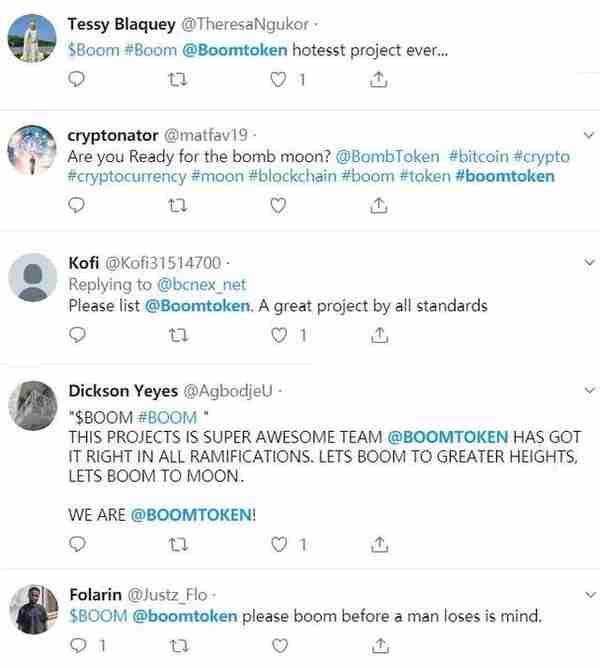The width and height of the screenshot is (600, 668).
Task: Like the cryptonator tweet
Action: coord(278,206)
